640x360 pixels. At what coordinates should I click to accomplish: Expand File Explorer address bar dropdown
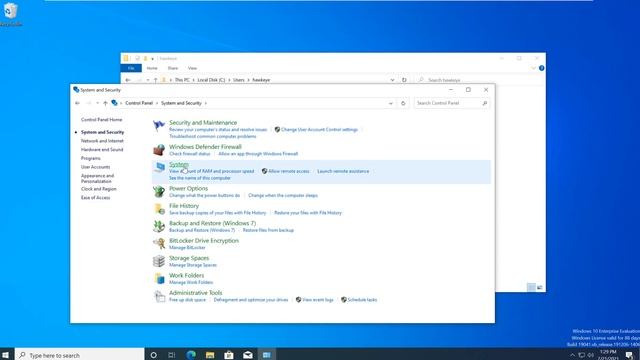coord(392,80)
